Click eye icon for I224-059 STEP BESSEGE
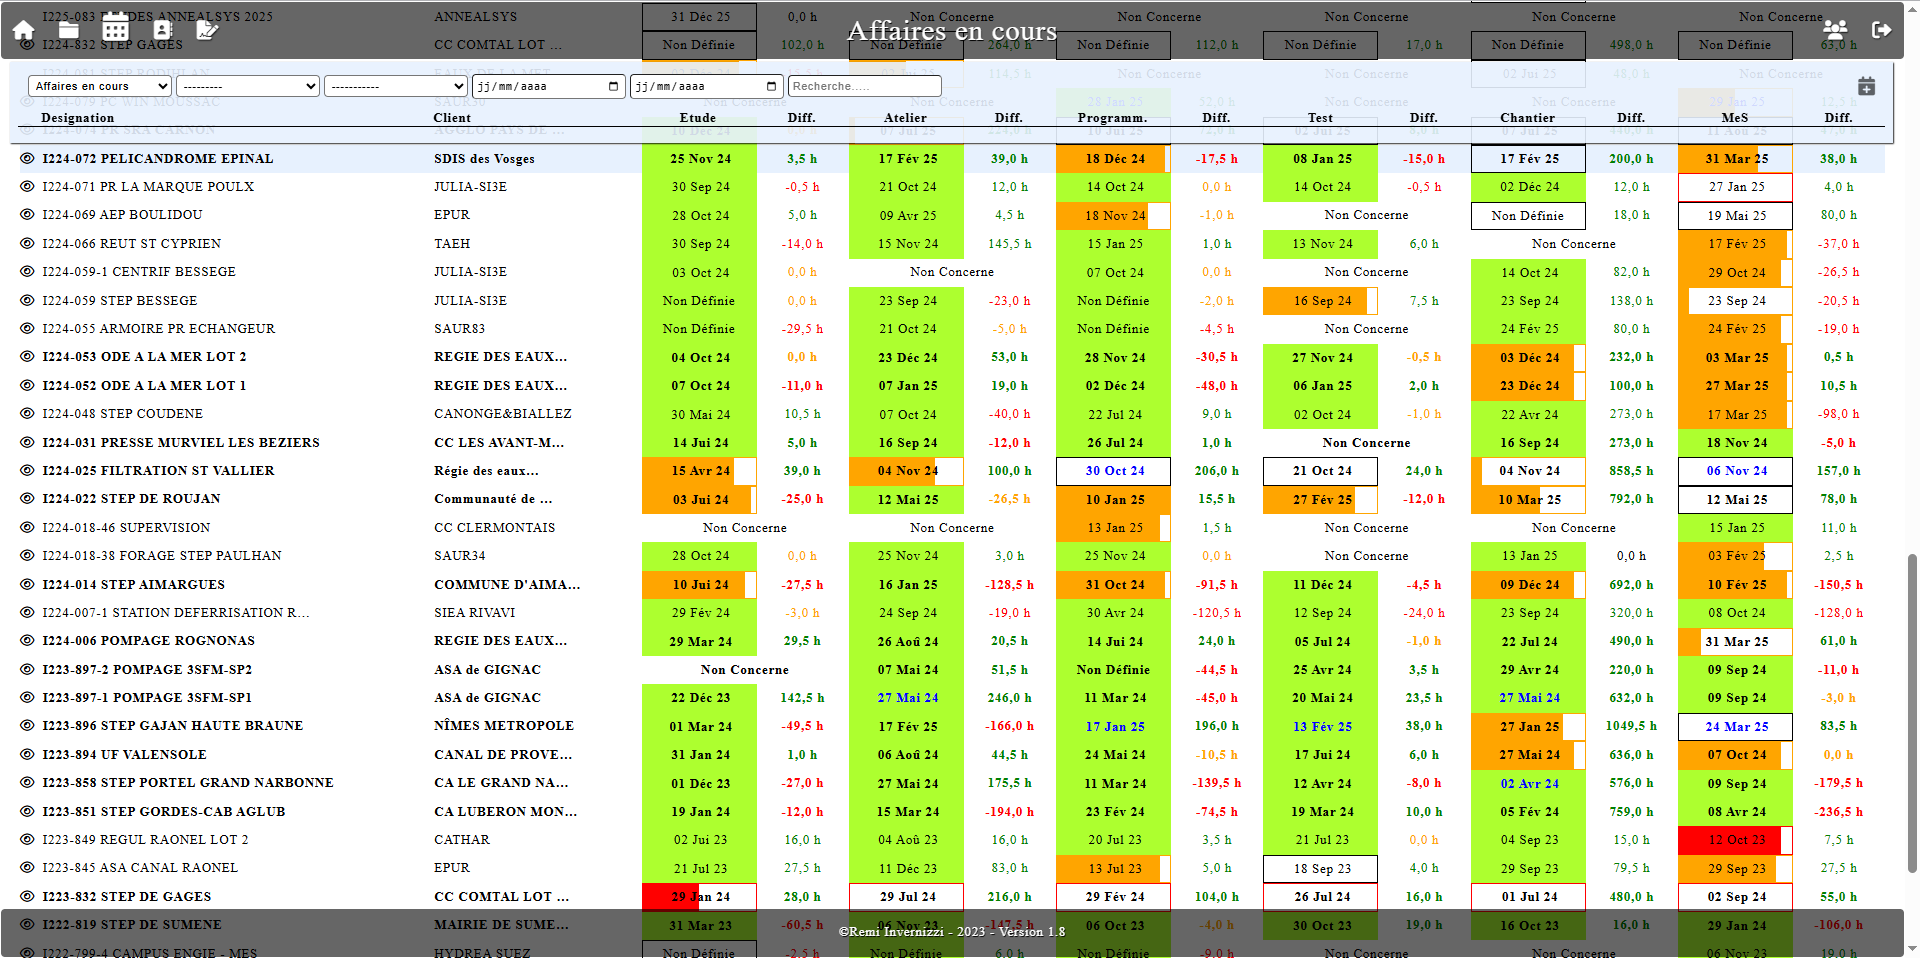The height and width of the screenshot is (958, 1920). tap(27, 300)
